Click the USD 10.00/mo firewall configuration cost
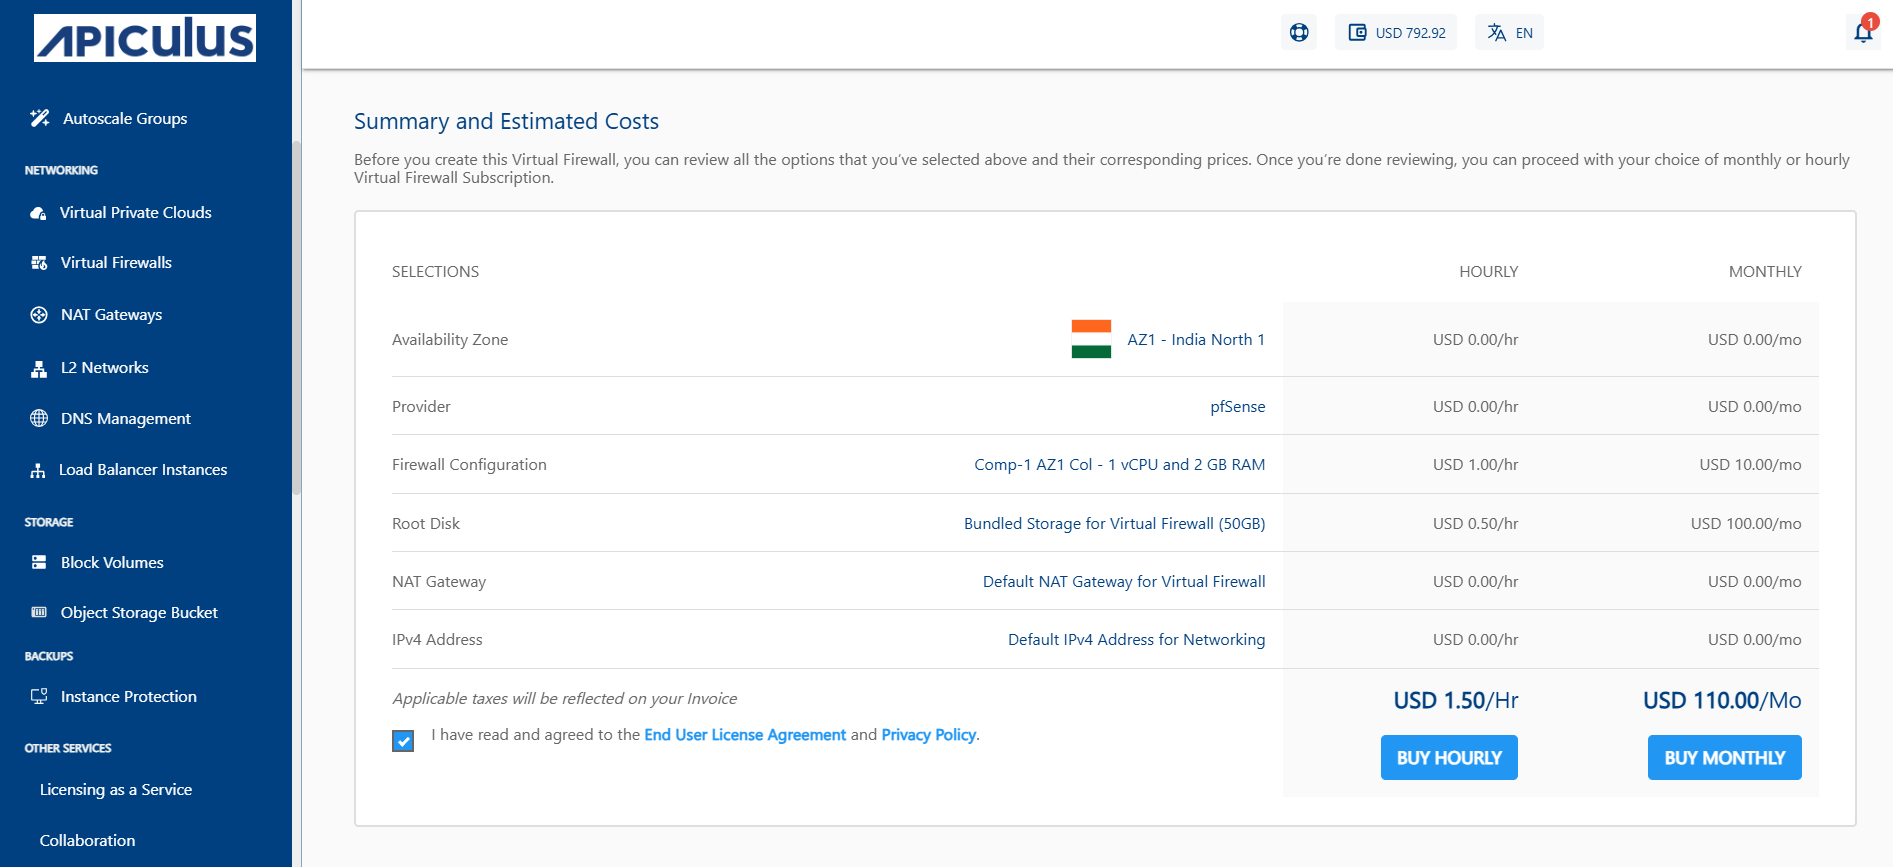Screen dimensions: 1893x867 point(1750,465)
